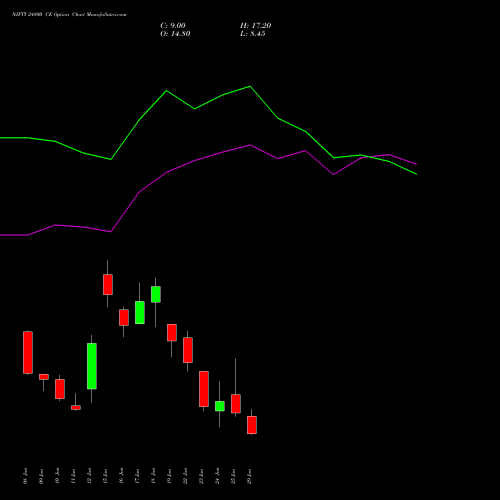500x500 pixels.
Task: Click the date label starting with 12
Action: tap(89, 476)
